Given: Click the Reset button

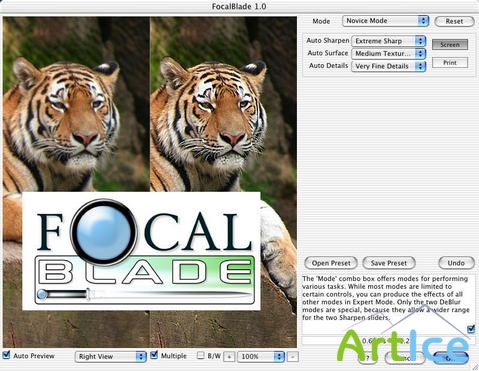Looking at the screenshot, I should [x=454, y=21].
